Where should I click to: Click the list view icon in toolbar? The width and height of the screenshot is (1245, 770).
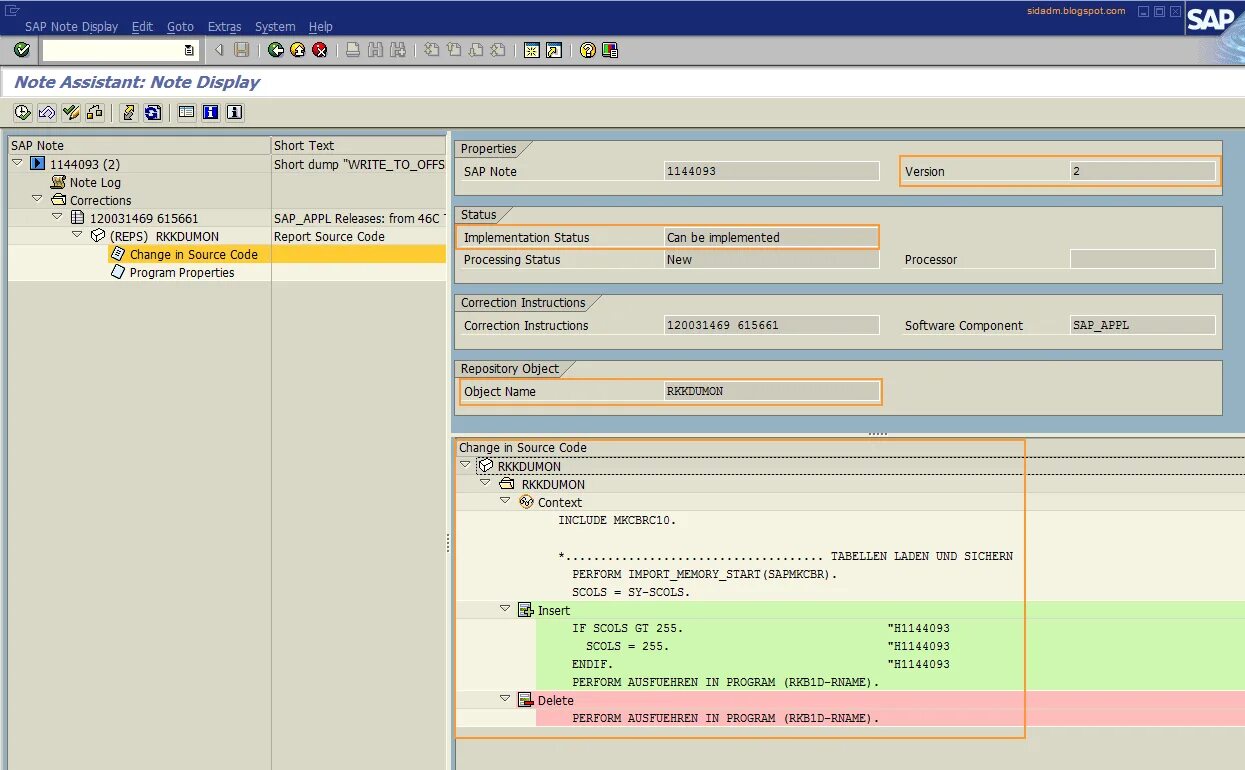coord(186,113)
